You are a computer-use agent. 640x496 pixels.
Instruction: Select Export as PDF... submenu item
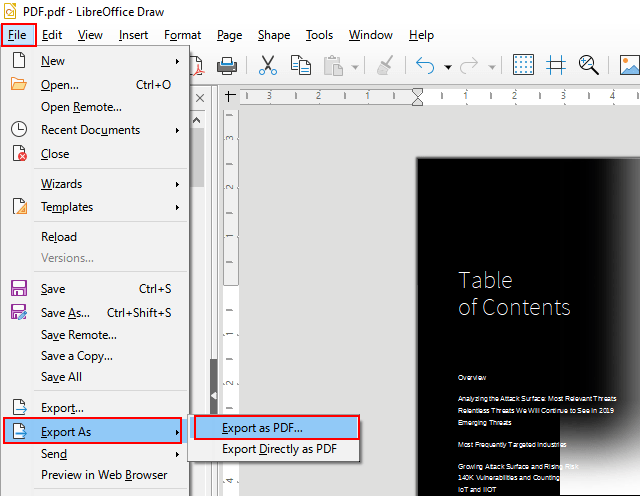tap(276, 427)
